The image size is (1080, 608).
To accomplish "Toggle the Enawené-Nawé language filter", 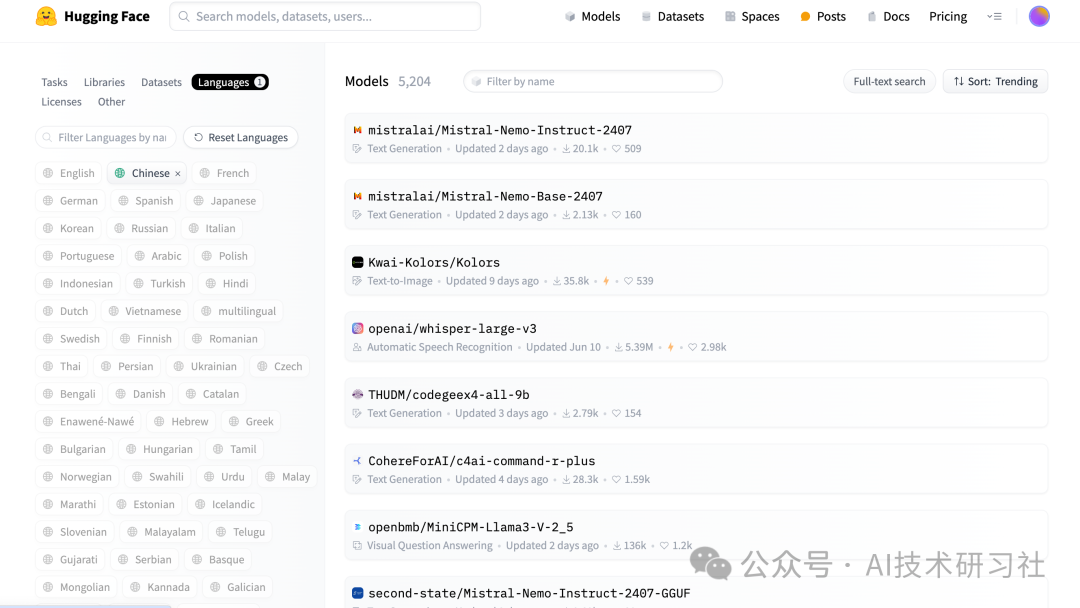I will [89, 421].
